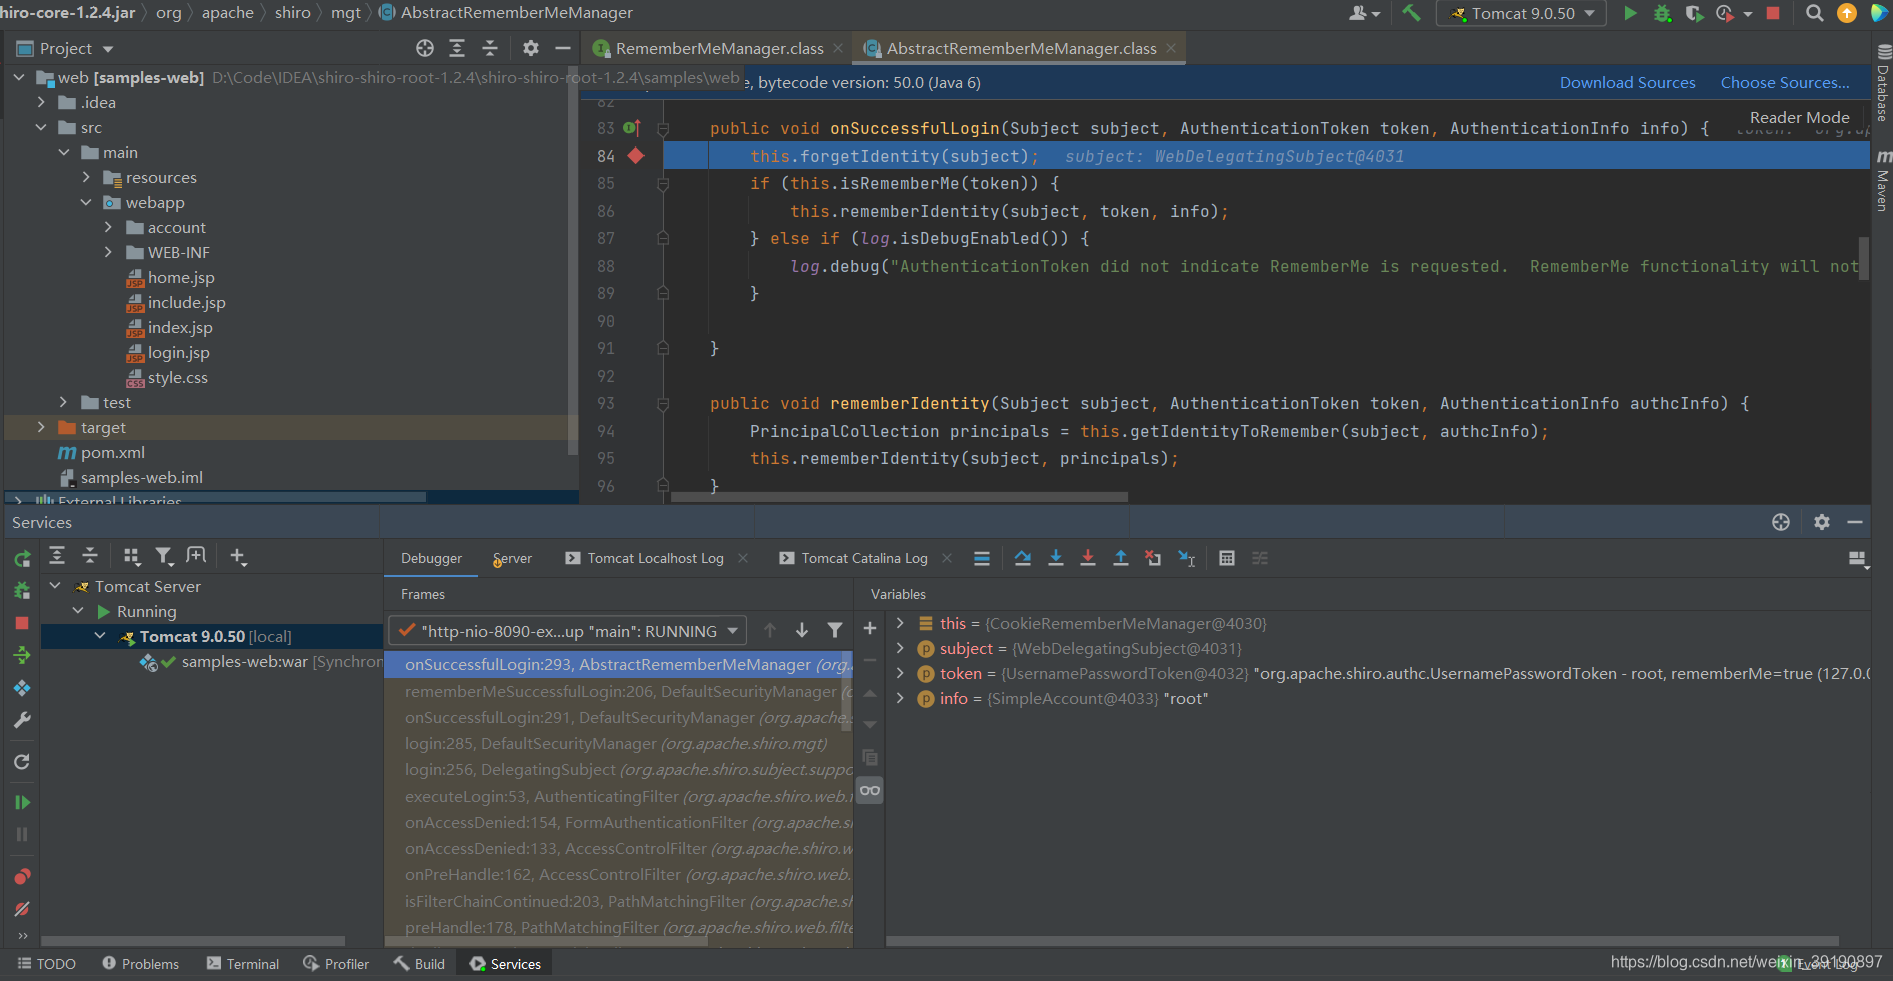This screenshot has height=981, width=1893.
Task: Open Database side panel
Action: click(1882, 85)
